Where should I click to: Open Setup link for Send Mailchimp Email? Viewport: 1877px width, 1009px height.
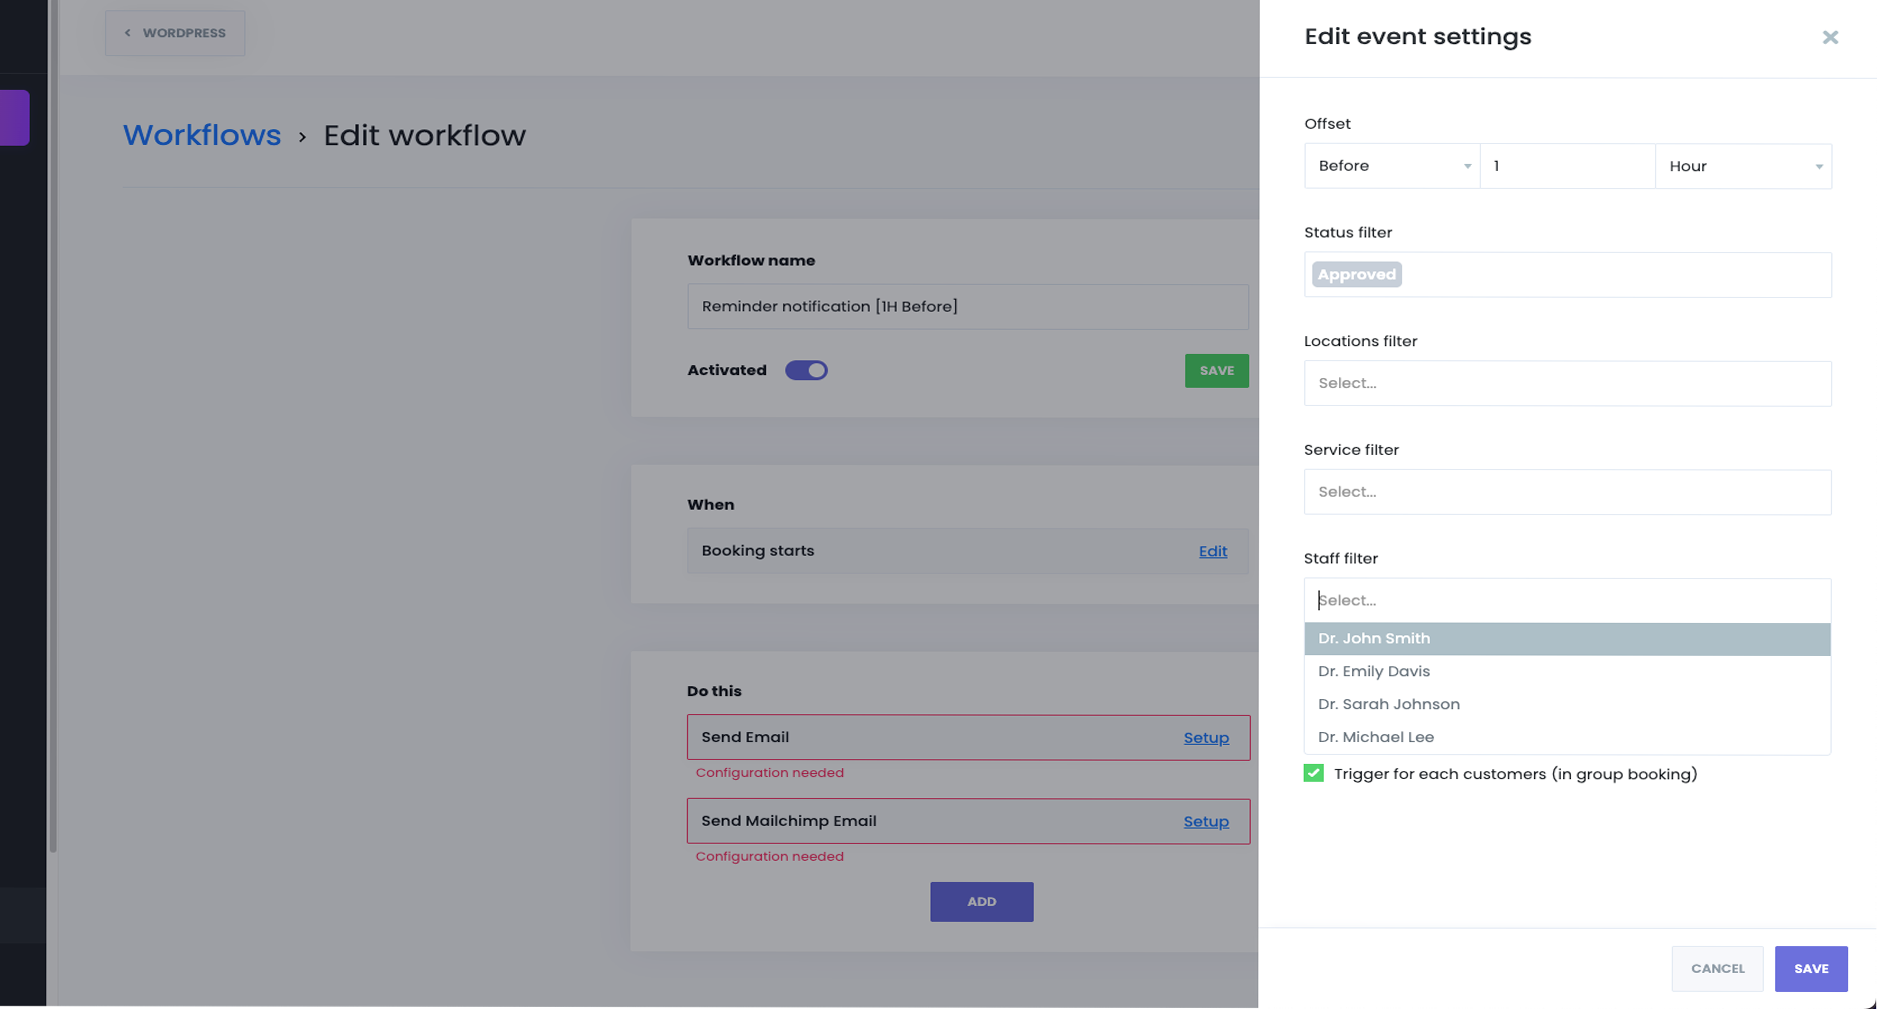[x=1205, y=821]
